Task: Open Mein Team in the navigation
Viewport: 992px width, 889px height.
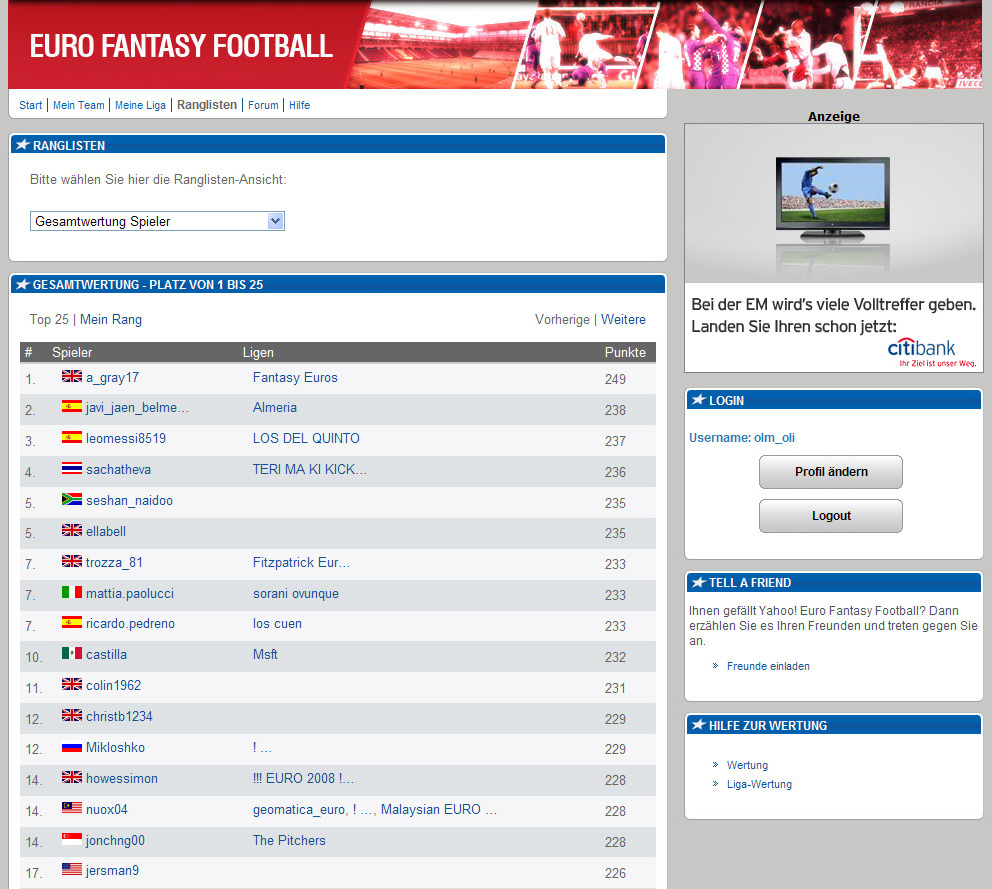Action: [x=78, y=105]
